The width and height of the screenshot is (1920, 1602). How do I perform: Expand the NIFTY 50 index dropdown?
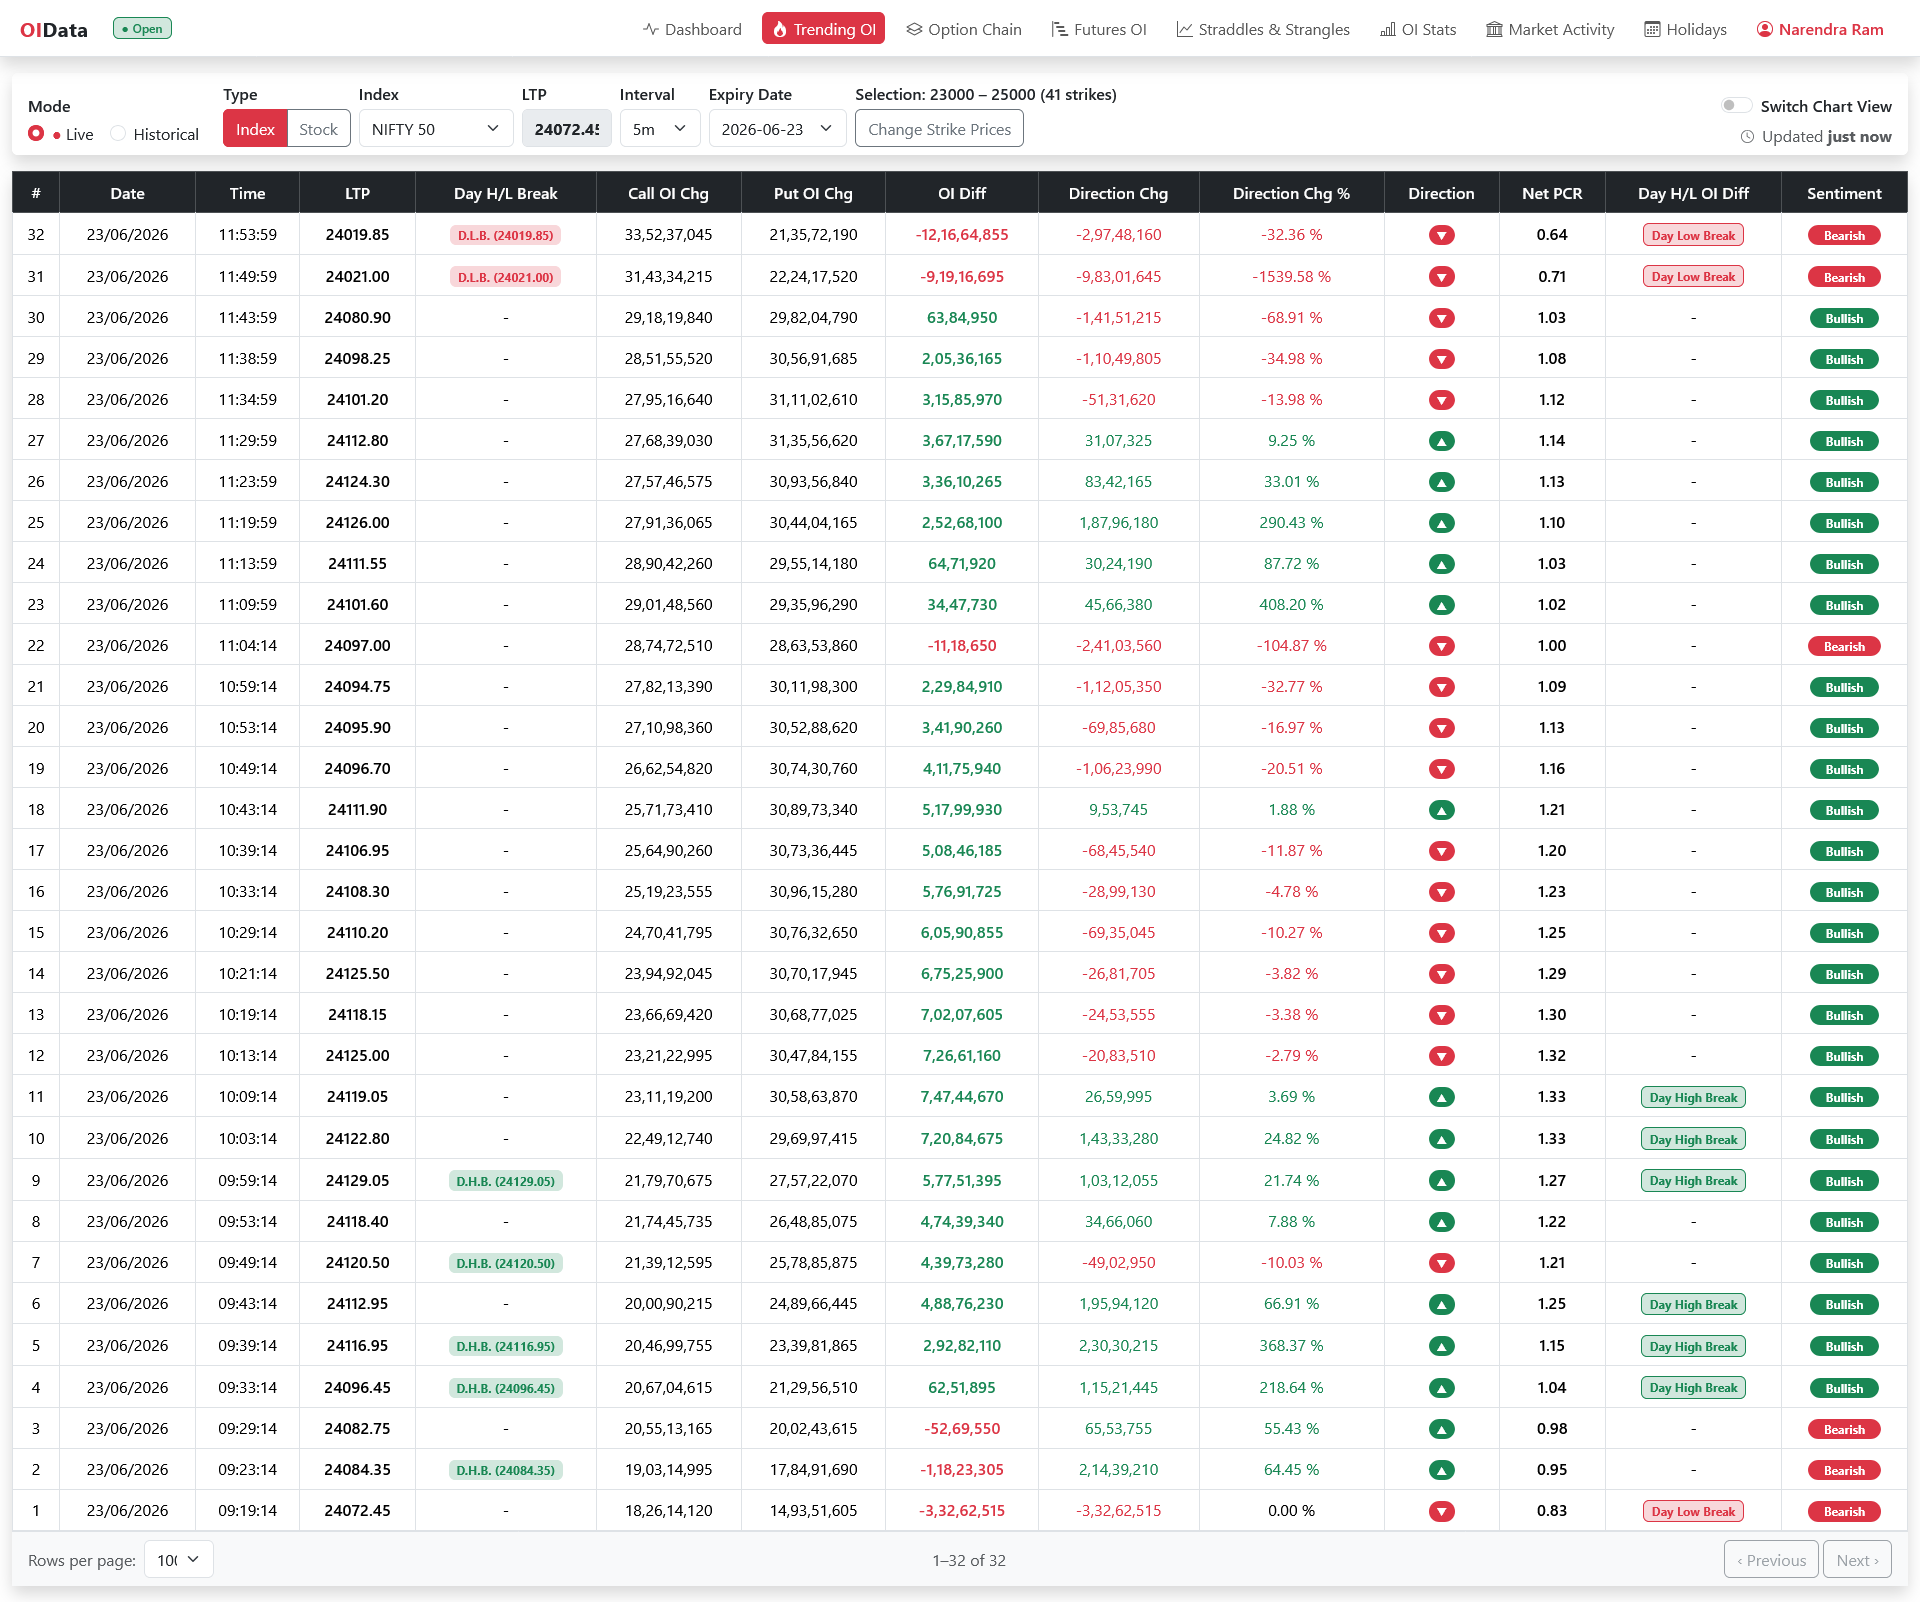point(435,129)
